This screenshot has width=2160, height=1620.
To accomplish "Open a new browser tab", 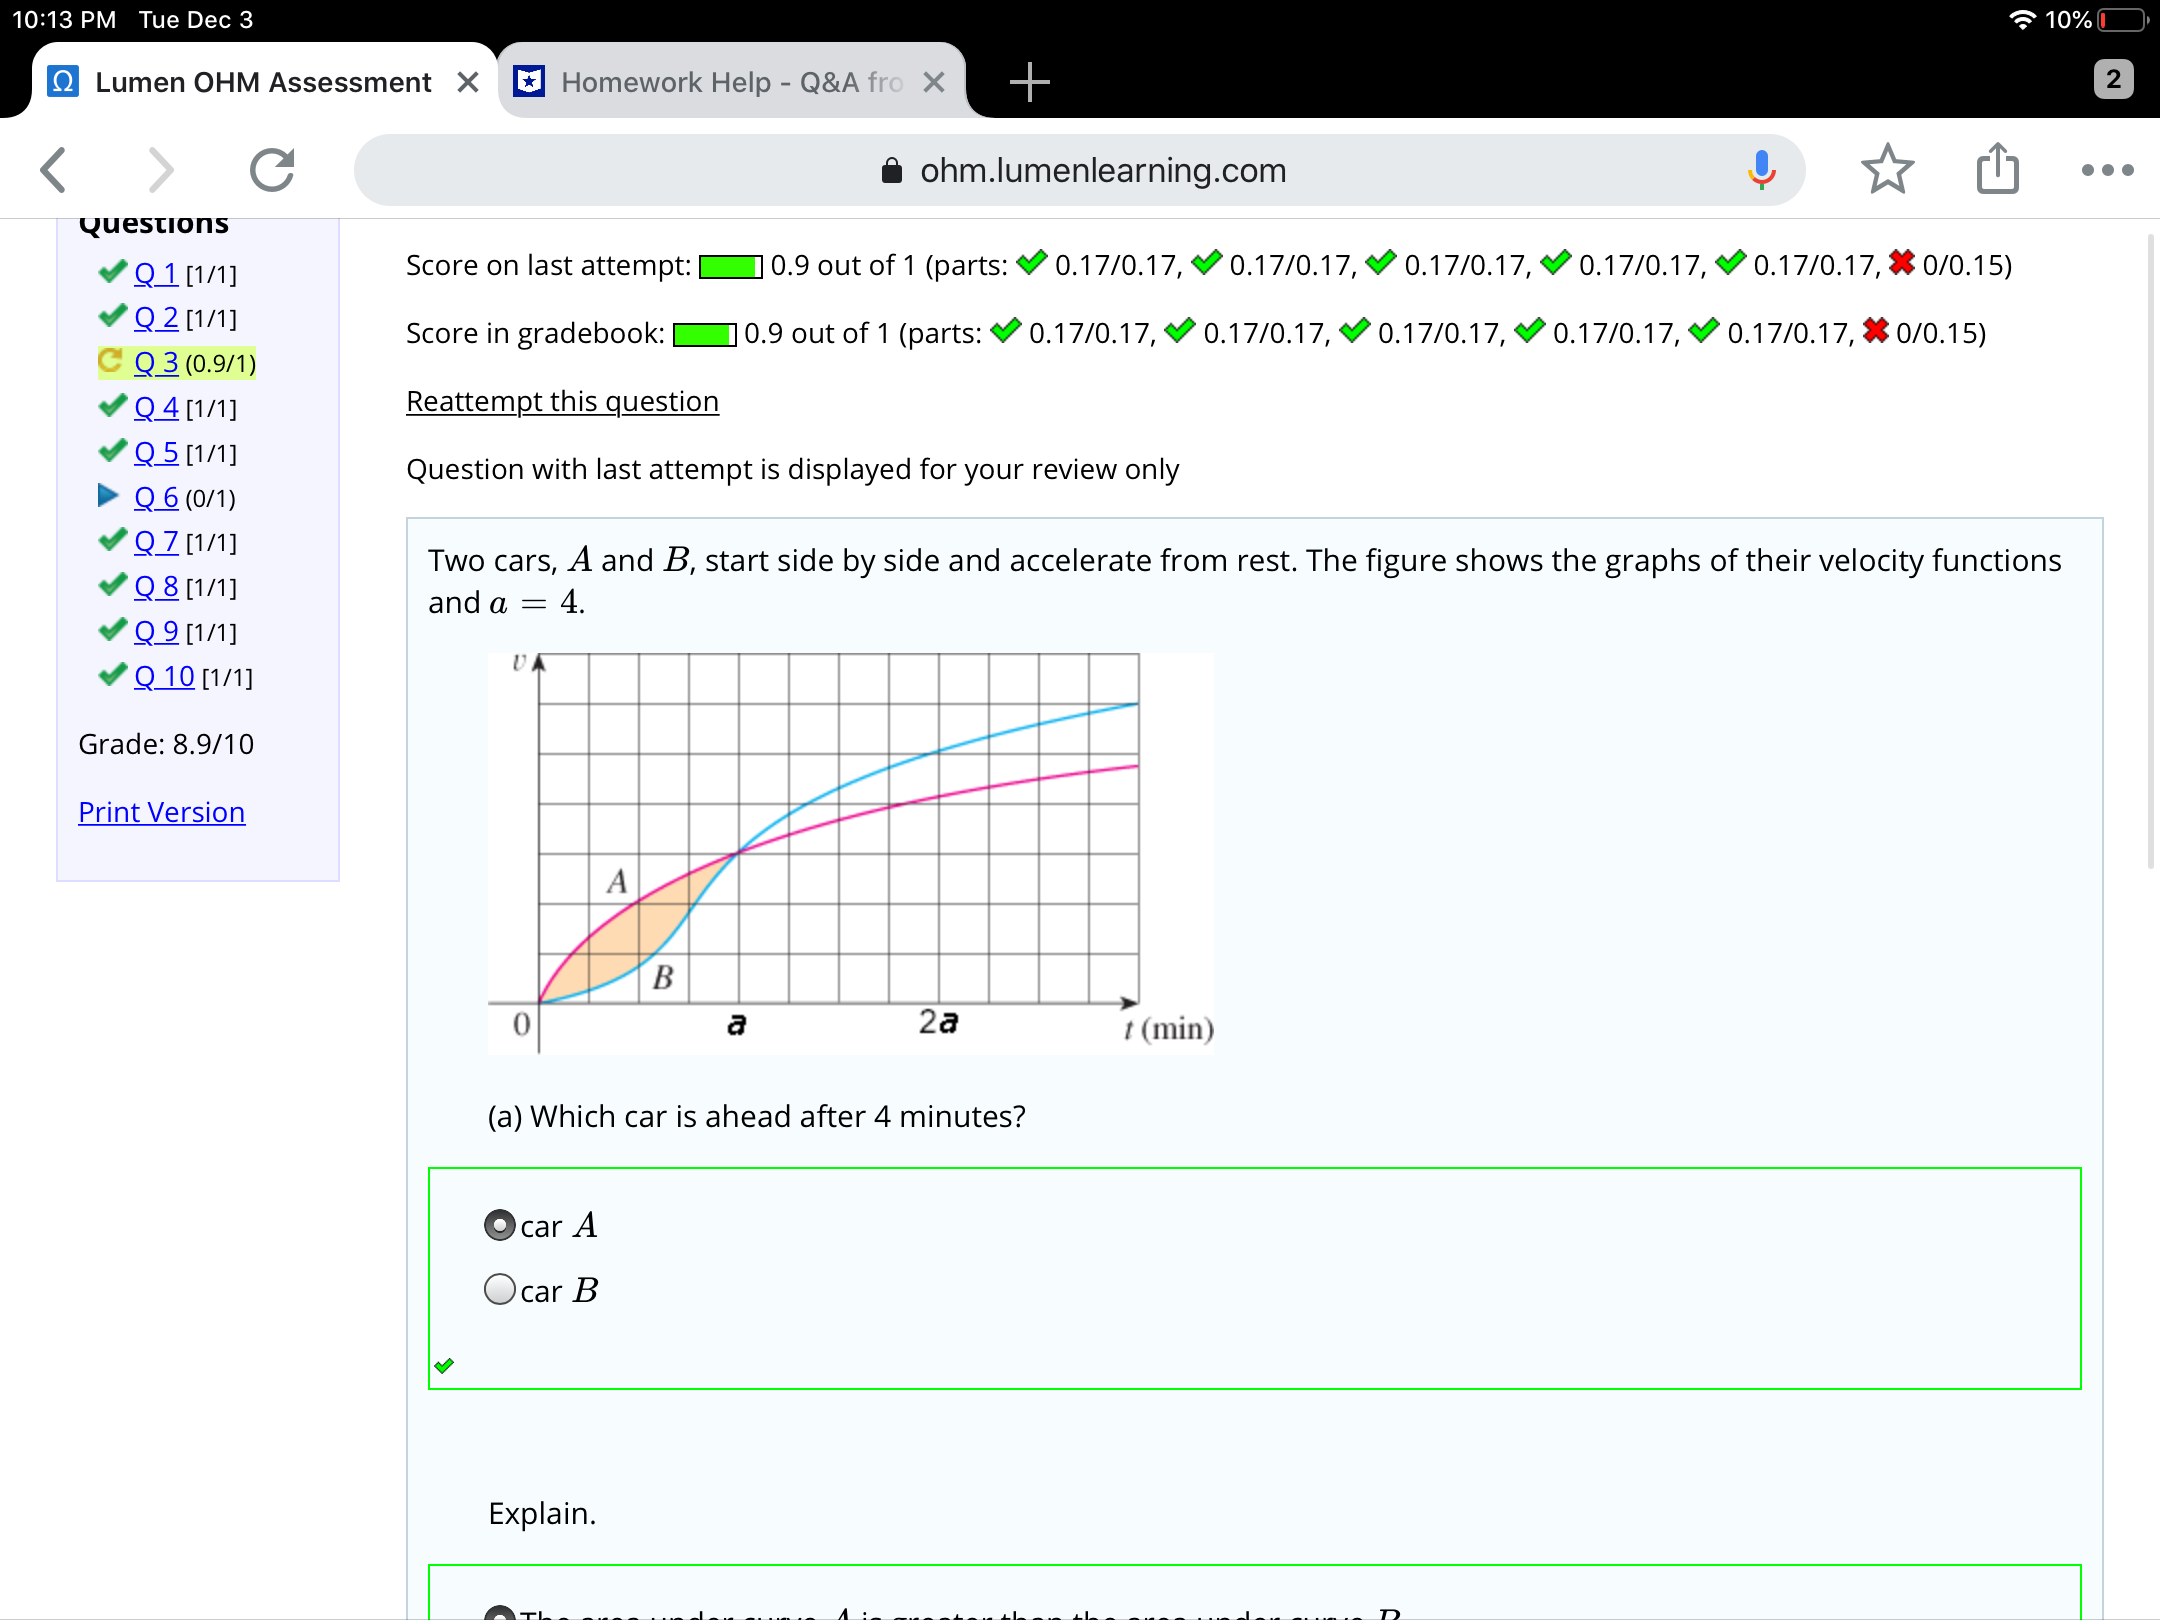I will point(1029,82).
